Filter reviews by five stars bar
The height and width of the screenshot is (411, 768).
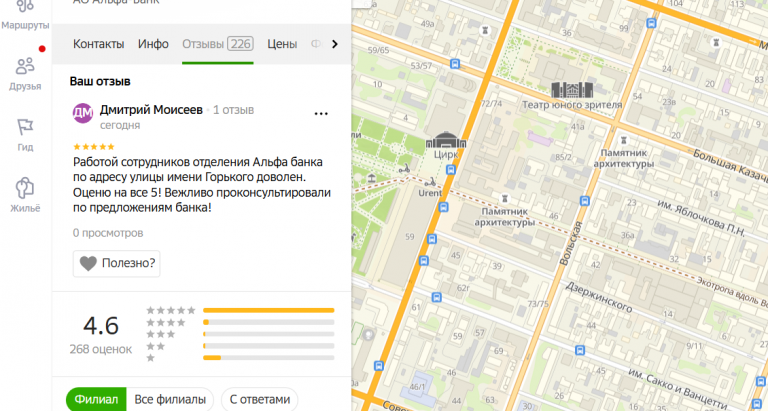tap(268, 310)
